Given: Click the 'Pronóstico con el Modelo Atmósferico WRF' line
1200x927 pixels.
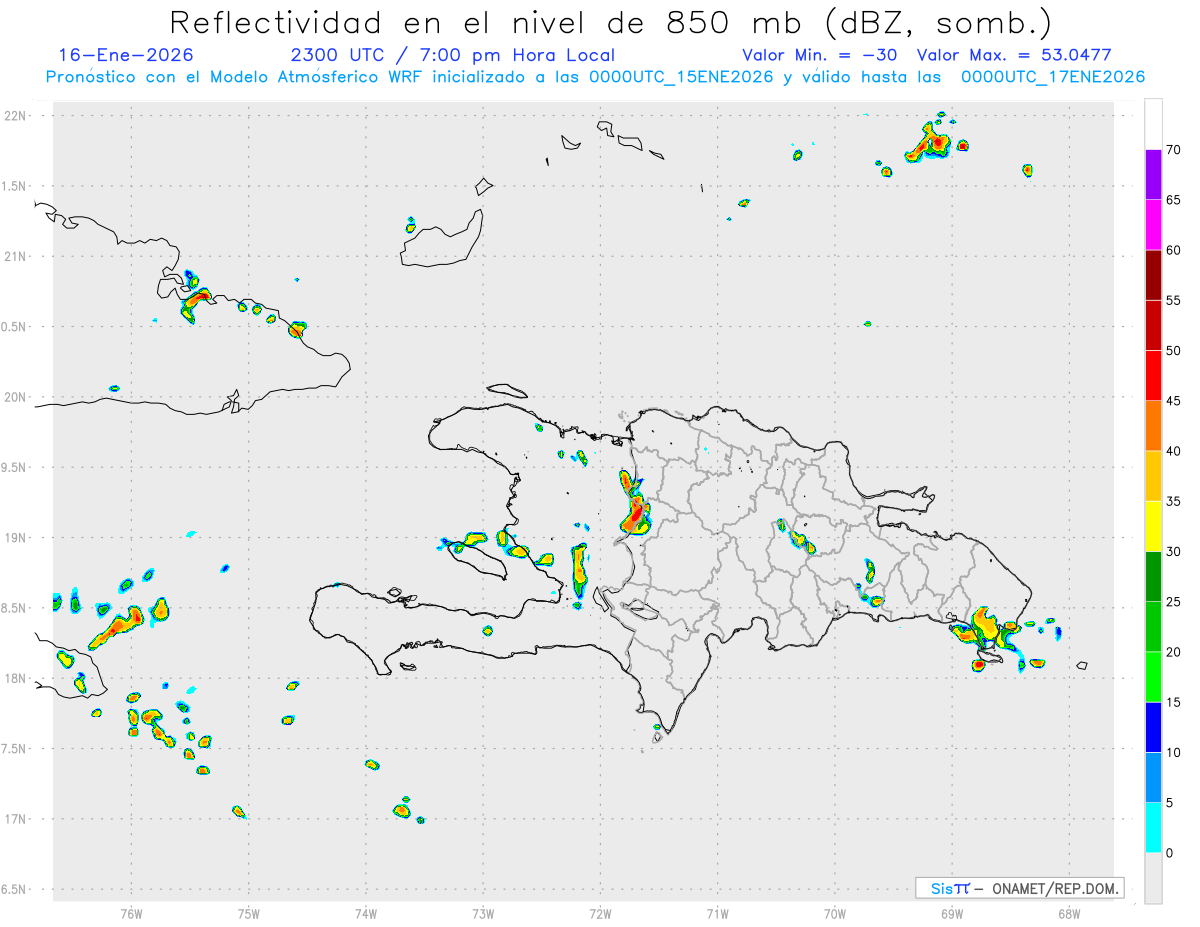Looking at the screenshot, I should coord(595,77).
